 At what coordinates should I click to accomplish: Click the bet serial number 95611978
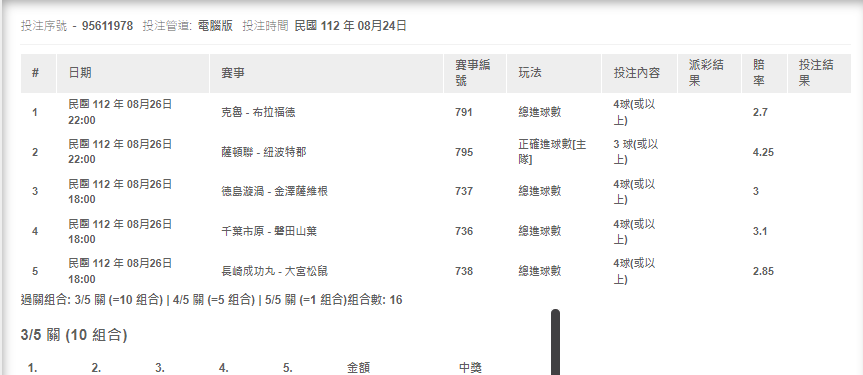[107, 26]
